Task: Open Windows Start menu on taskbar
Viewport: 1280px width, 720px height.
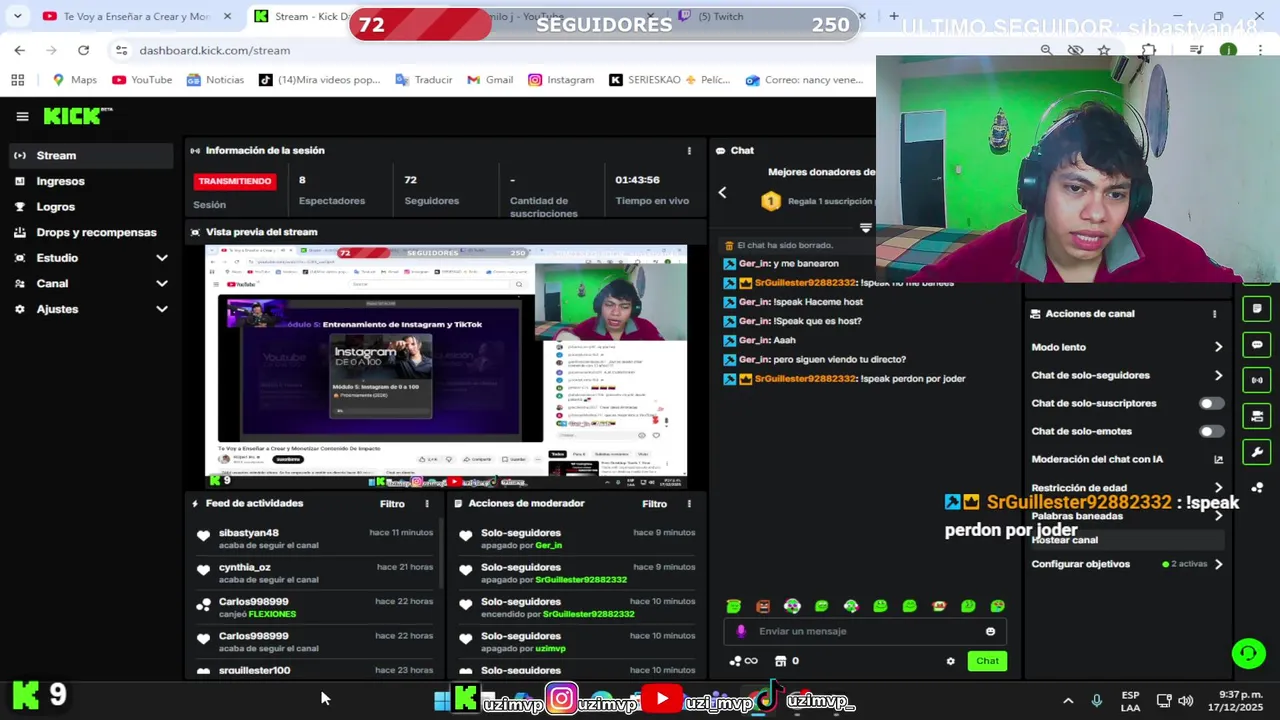Action: 441,701
